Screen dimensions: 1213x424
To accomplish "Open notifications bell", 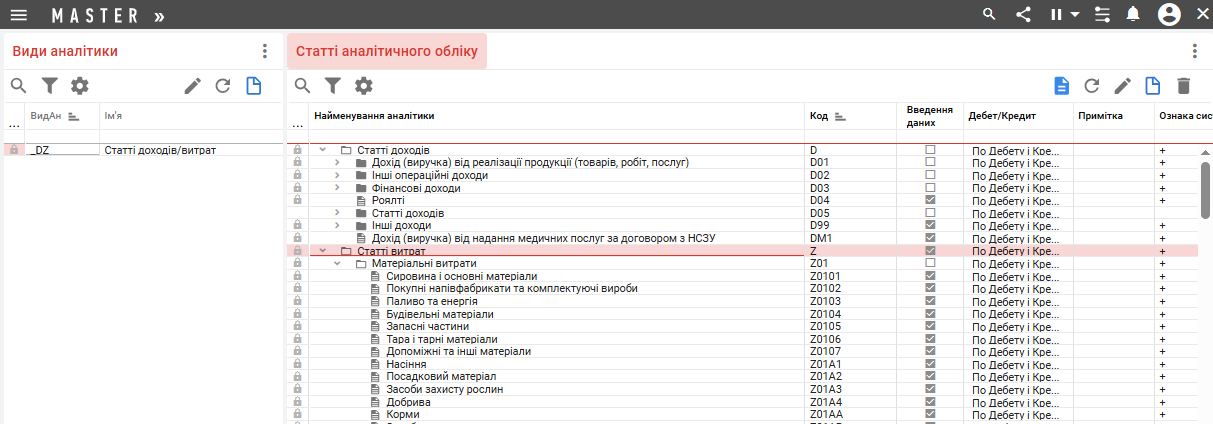I will point(1133,14).
